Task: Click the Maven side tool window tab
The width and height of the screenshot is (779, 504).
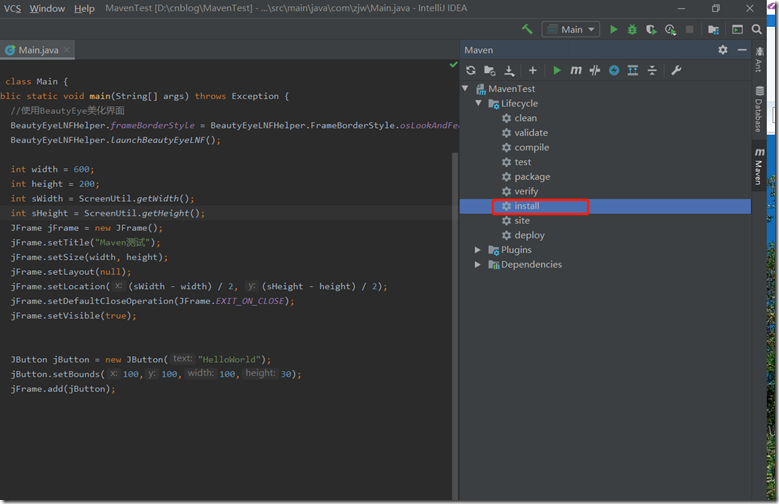Action: point(759,166)
